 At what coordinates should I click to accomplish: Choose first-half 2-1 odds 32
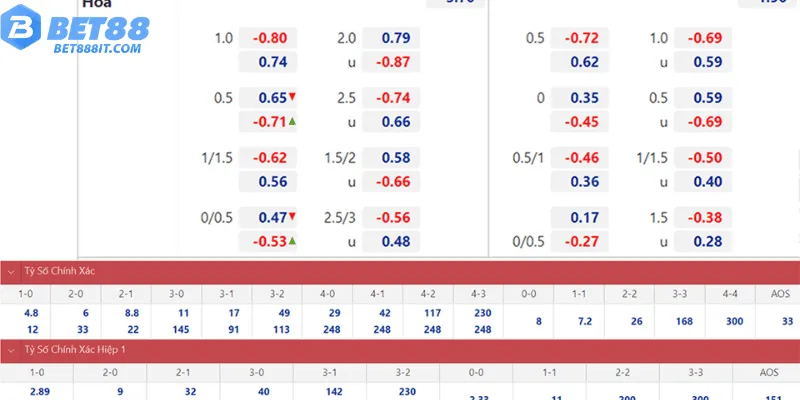pos(190,392)
